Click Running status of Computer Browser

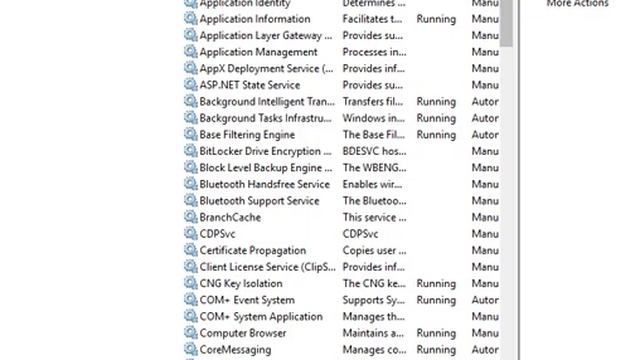(436, 333)
